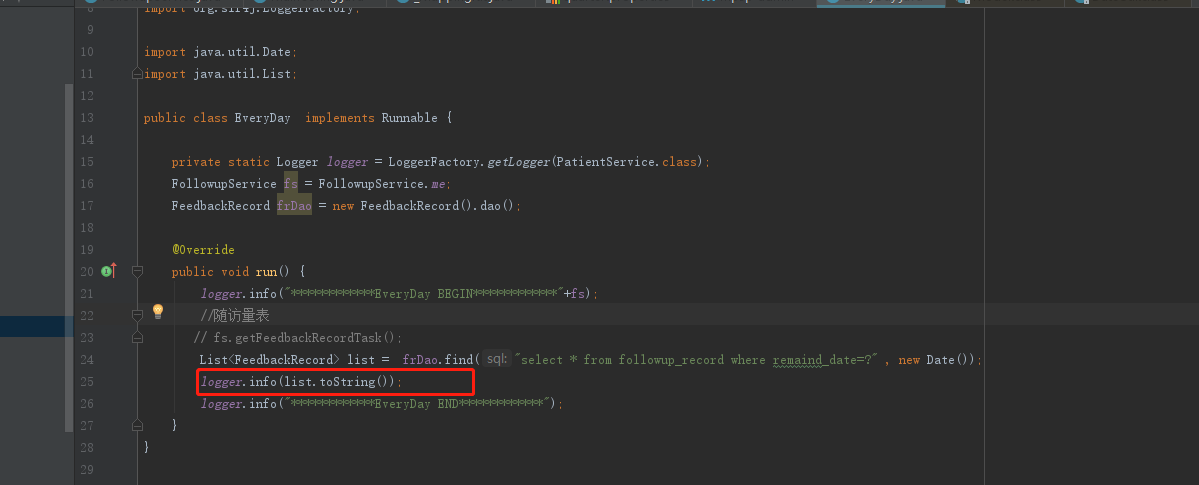Click the sql parameter hint label
This screenshot has width=1199, height=485.
tap(497, 359)
